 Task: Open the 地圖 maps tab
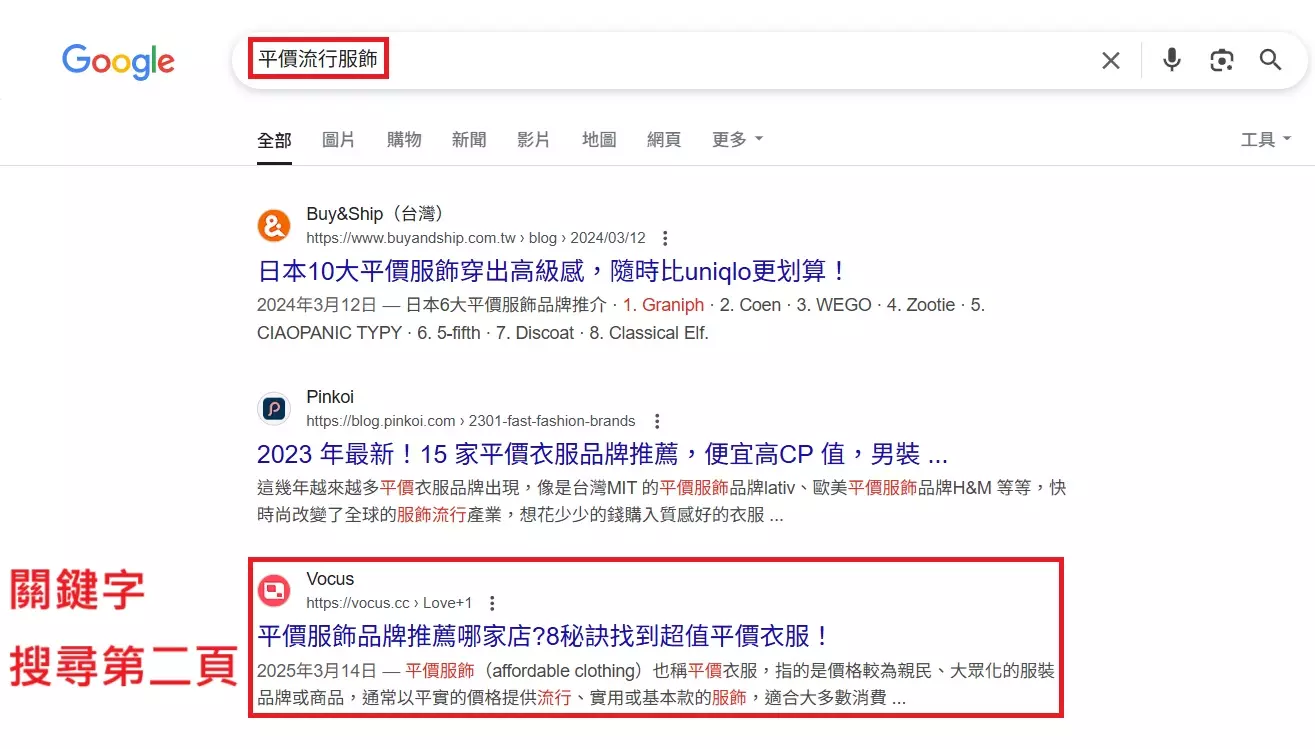click(x=599, y=139)
